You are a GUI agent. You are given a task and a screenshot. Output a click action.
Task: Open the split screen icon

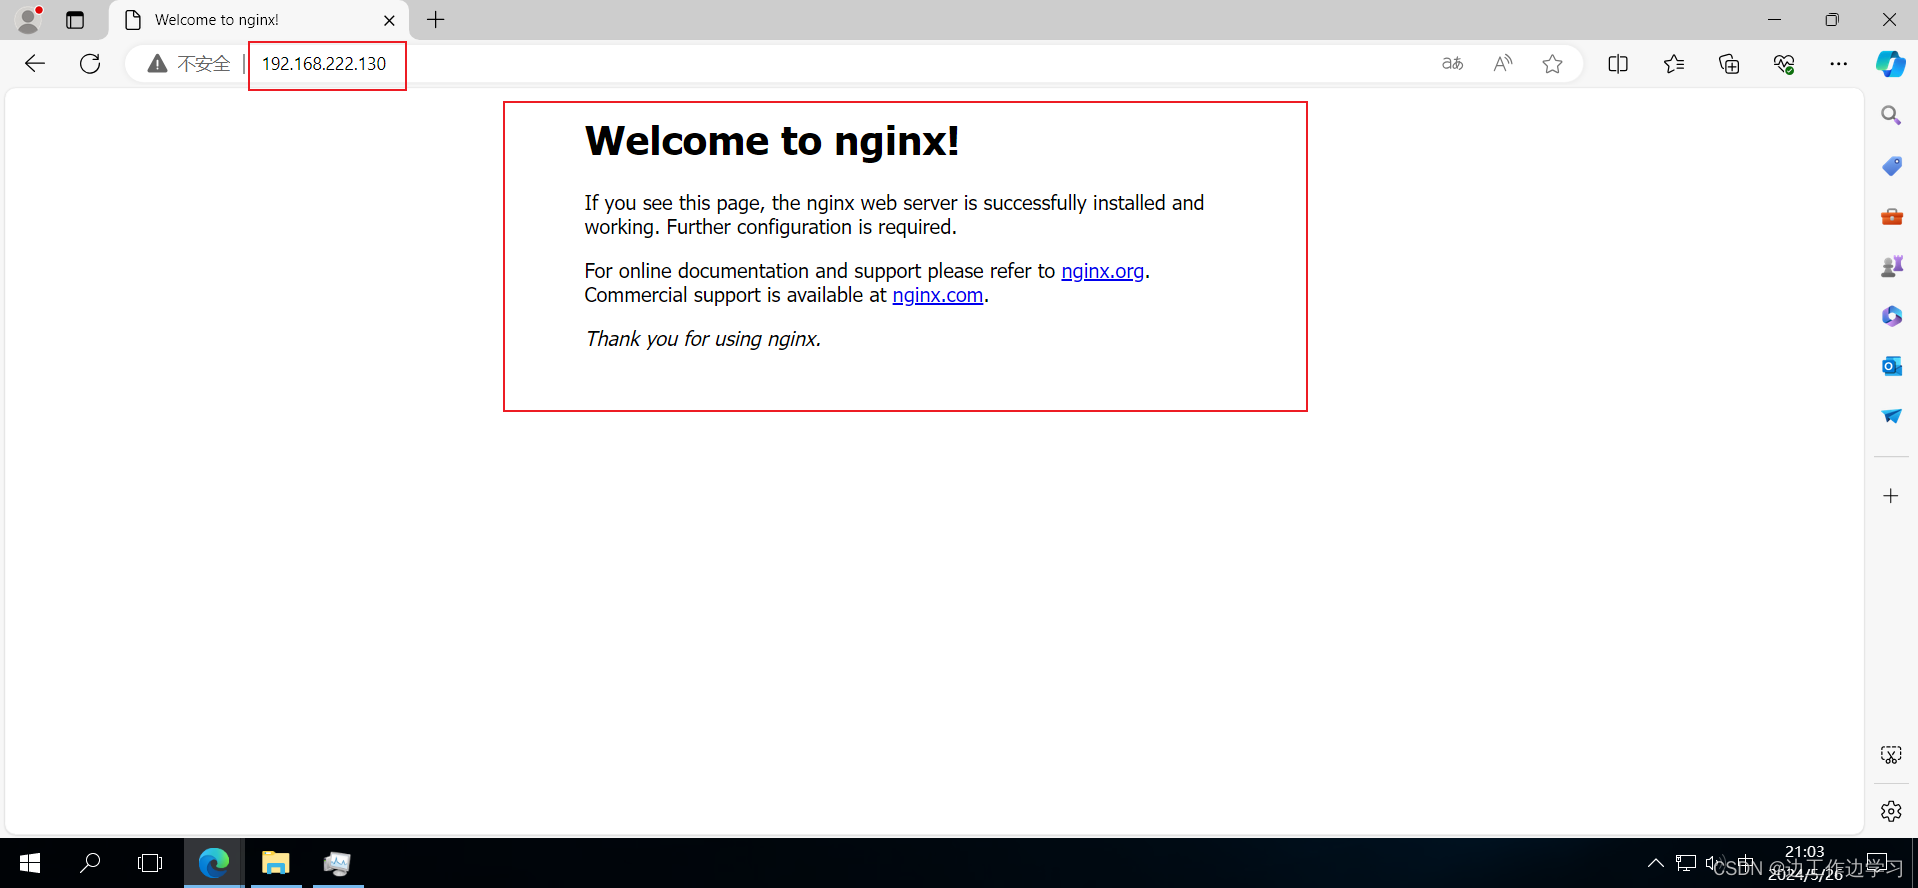tap(1618, 64)
